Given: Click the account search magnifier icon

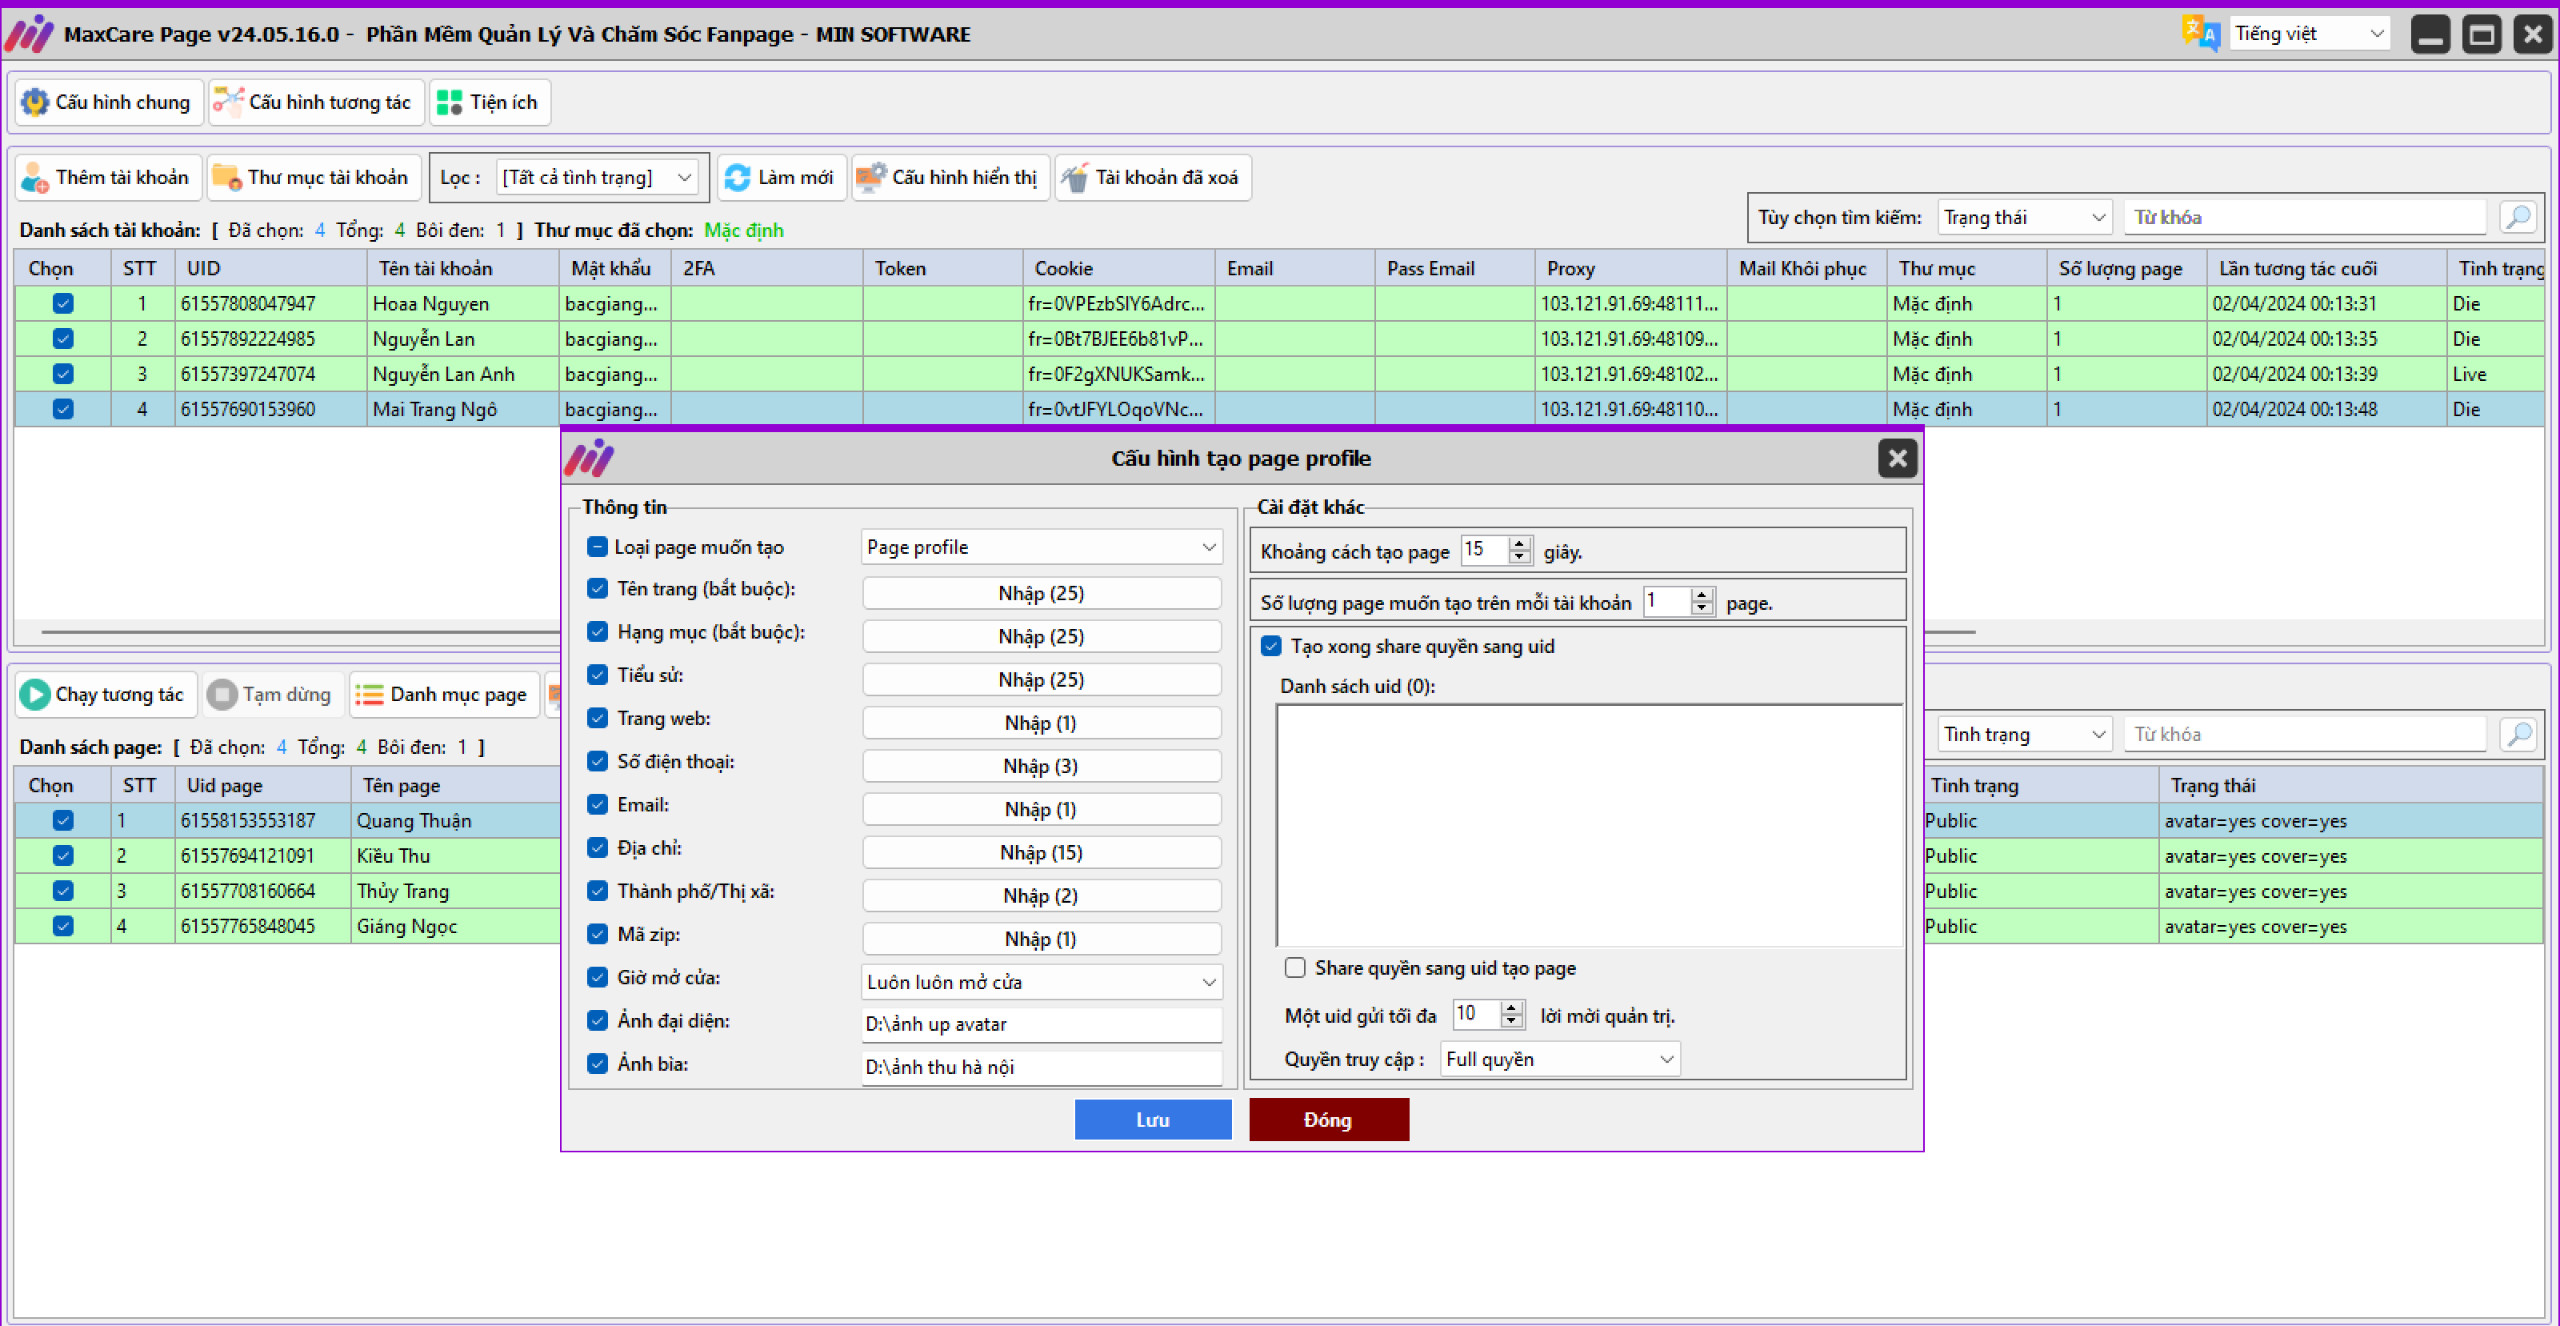Looking at the screenshot, I should [x=2518, y=217].
